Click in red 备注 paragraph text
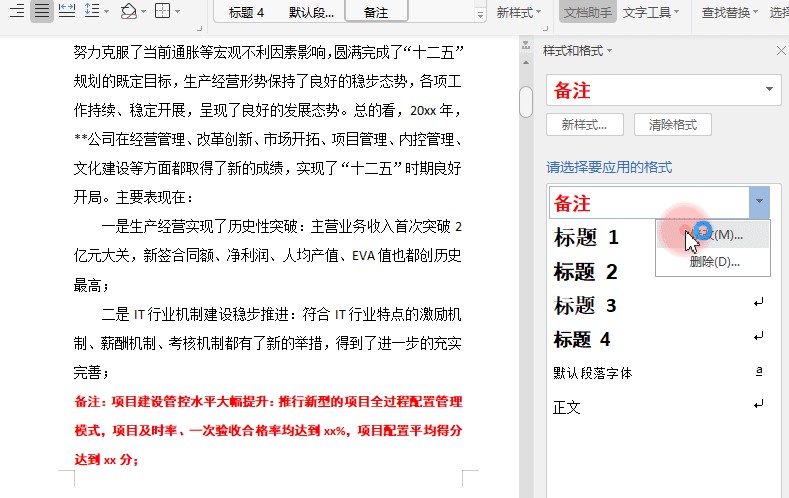This screenshot has height=498, width=789. tap(268, 431)
